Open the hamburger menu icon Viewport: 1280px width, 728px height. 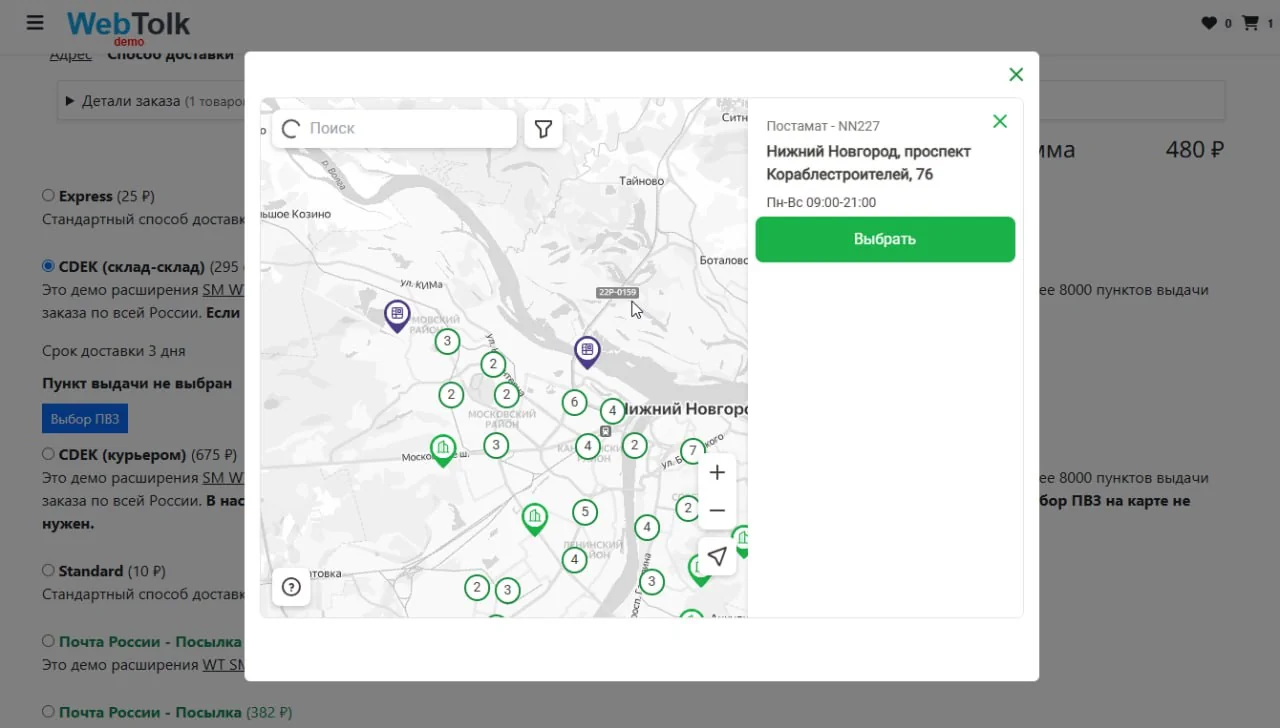coord(35,22)
